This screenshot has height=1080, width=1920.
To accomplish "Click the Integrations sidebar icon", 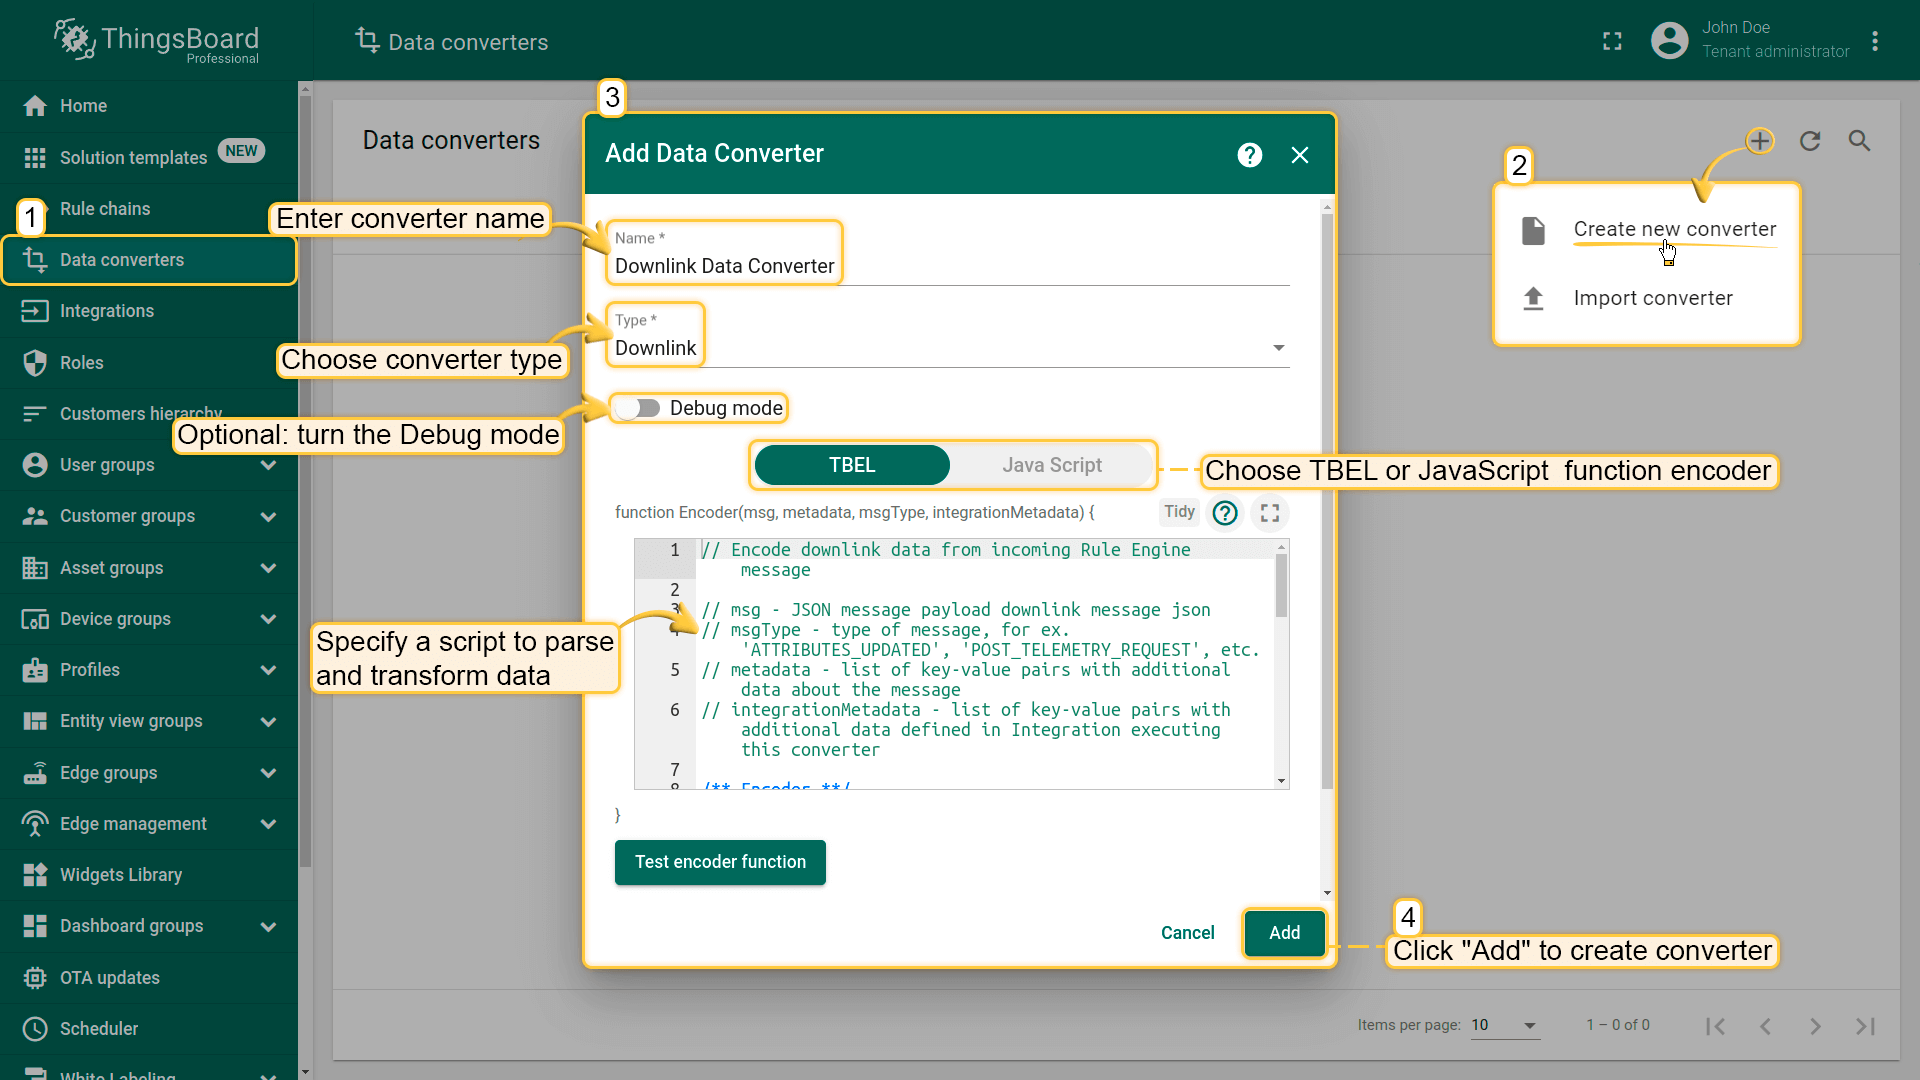I will coord(36,311).
